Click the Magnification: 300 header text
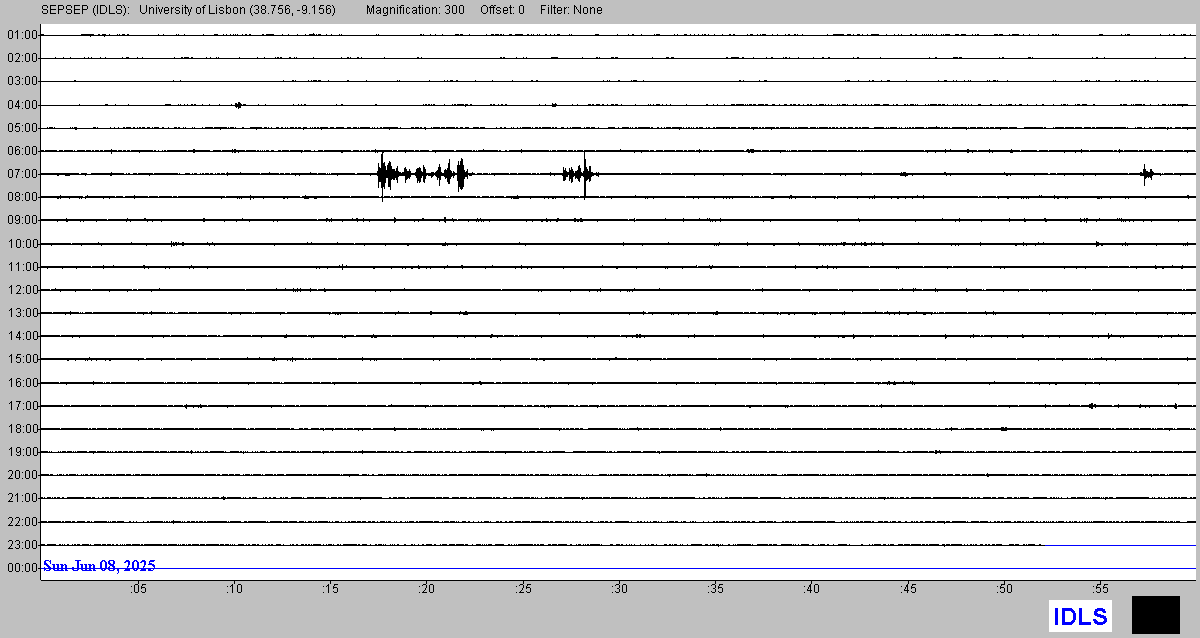 (415, 10)
